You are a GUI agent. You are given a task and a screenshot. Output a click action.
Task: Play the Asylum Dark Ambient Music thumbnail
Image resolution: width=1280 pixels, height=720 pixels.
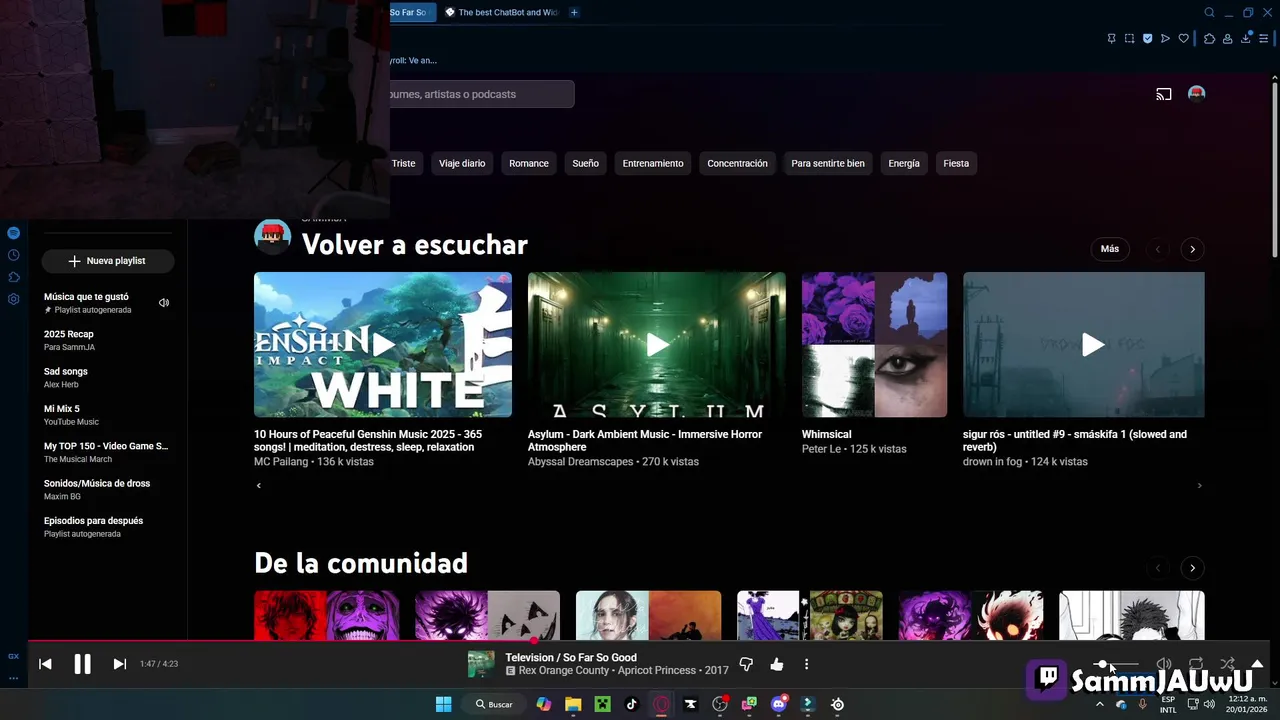[x=657, y=345]
